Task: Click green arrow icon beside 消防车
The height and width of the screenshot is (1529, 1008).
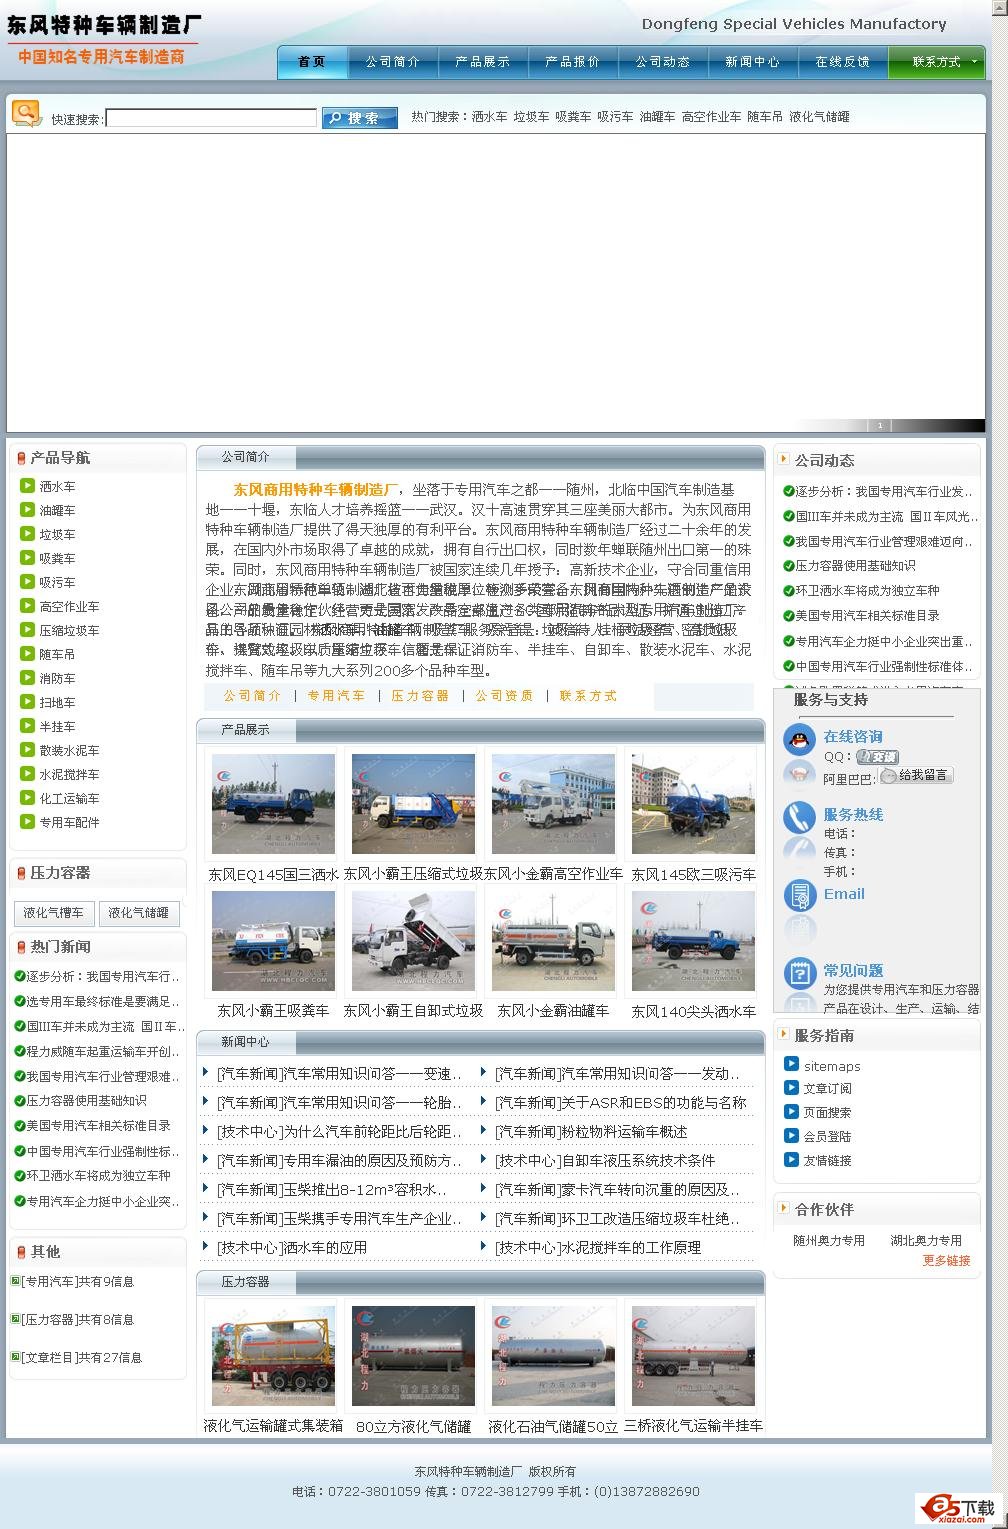Action: coord(28,678)
